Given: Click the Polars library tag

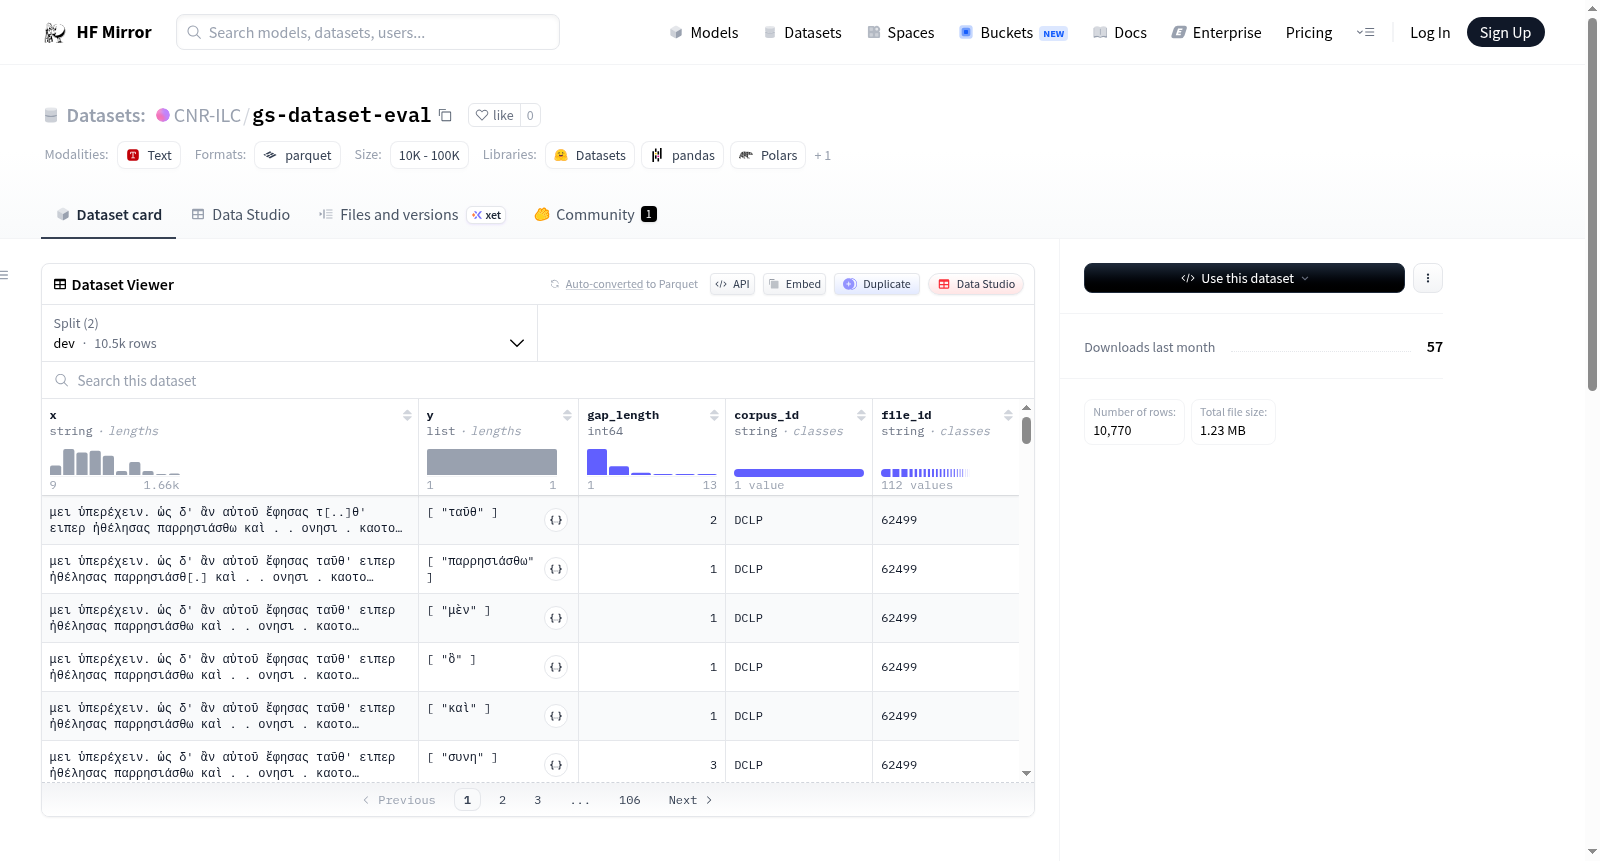Looking at the screenshot, I should pyautogui.click(x=768, y=155).
